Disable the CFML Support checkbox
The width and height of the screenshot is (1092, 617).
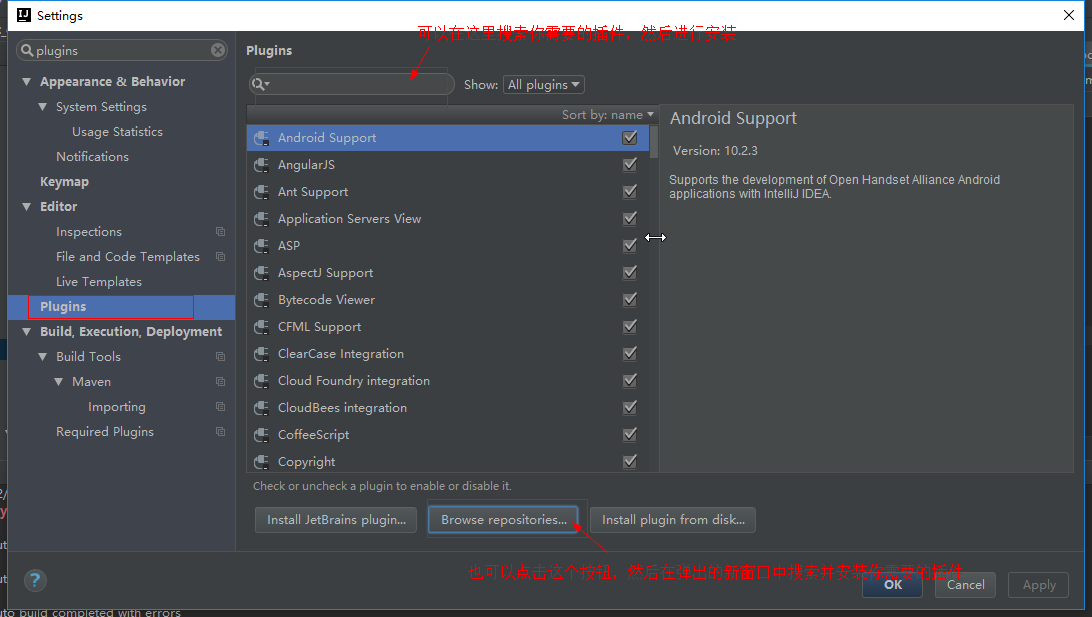tap(630, 327)
